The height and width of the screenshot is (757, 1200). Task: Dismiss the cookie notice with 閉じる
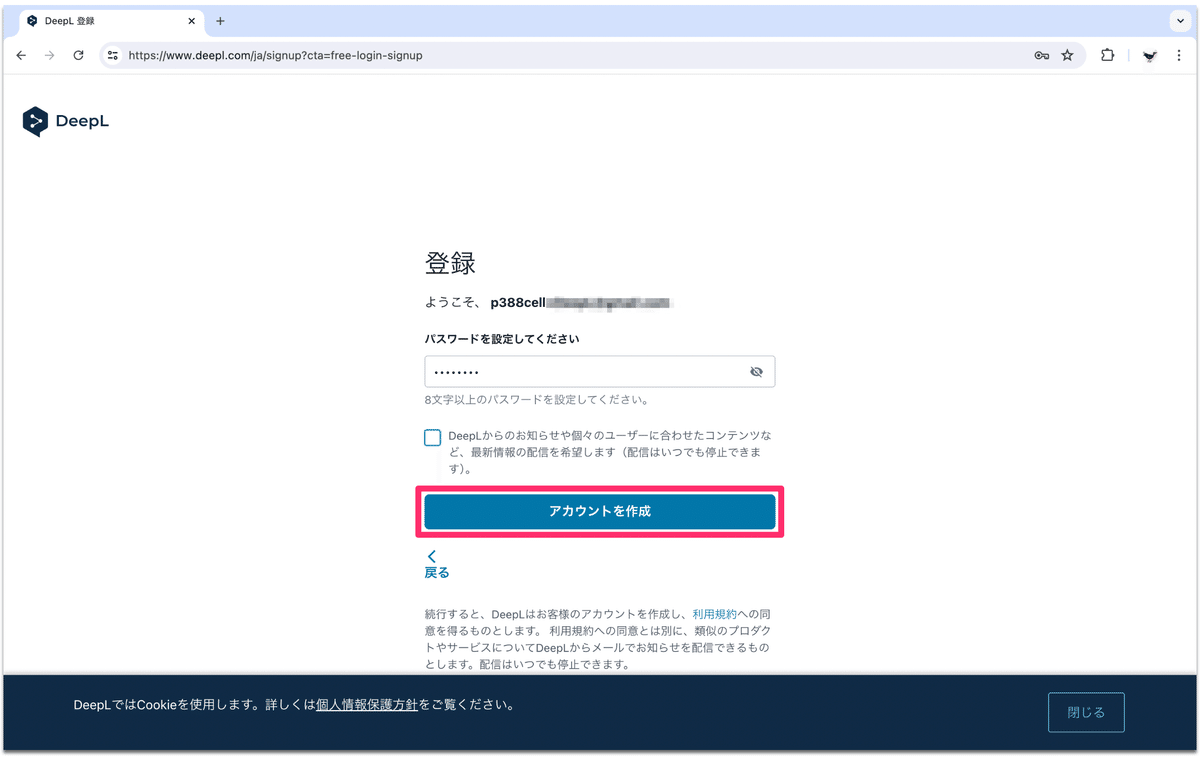pyautogui.click(x=1086, y=712)
